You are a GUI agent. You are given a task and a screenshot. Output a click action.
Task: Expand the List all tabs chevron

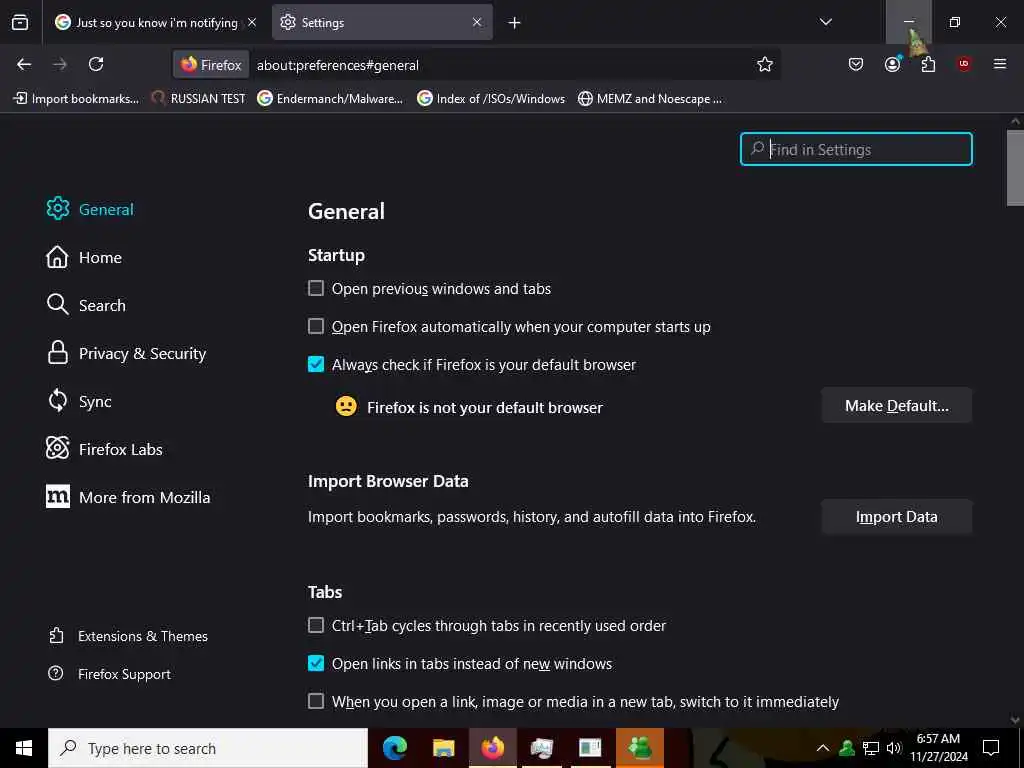825,22
